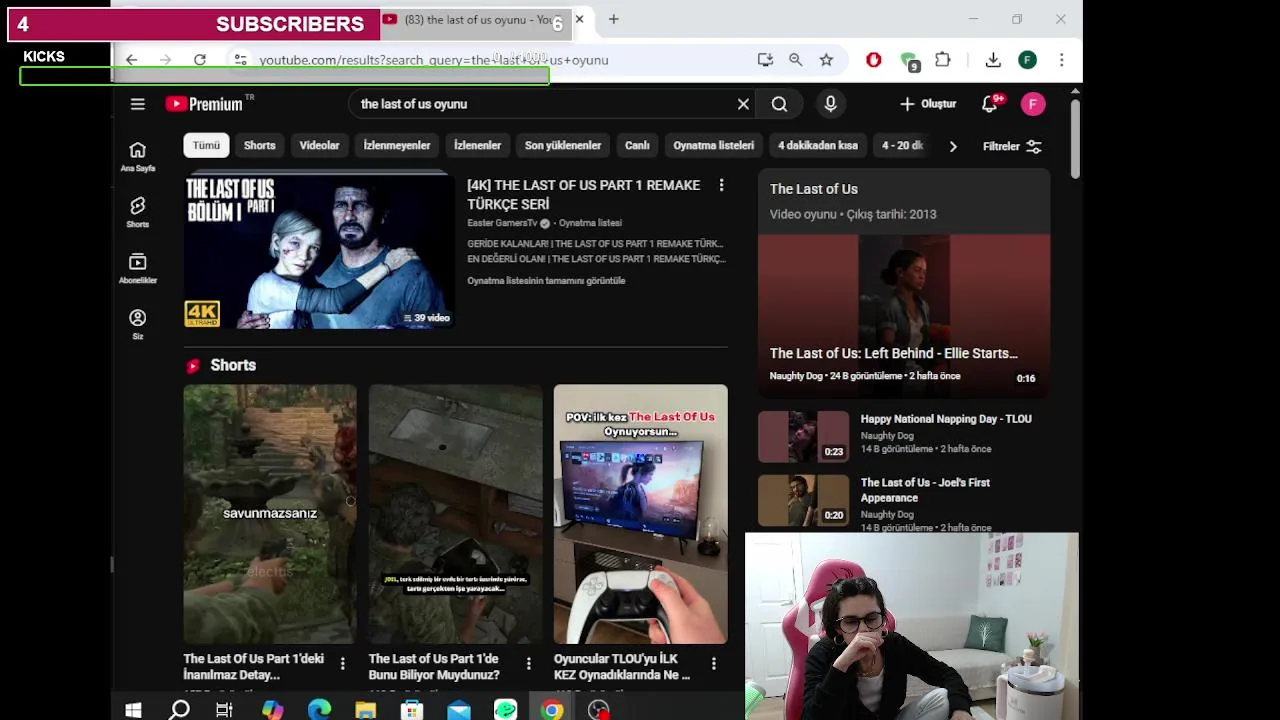Start voice search with the microphone
1280x720 pixels.
830,104
